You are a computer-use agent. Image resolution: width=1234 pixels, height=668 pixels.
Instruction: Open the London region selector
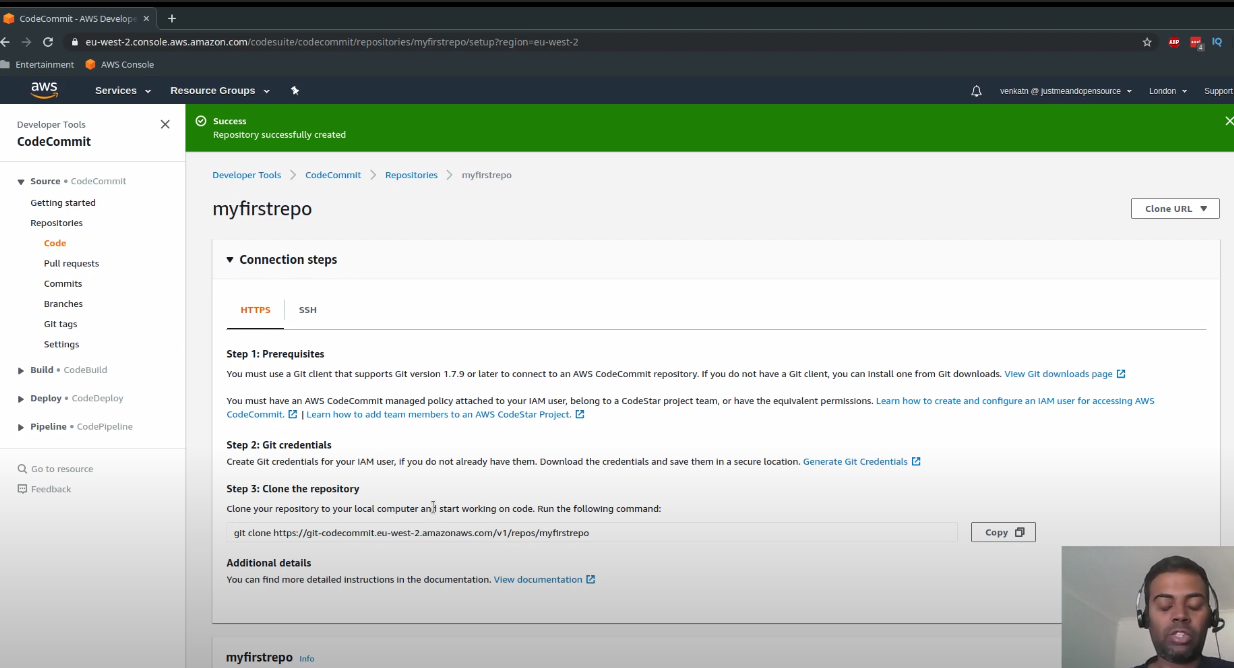1168,91
